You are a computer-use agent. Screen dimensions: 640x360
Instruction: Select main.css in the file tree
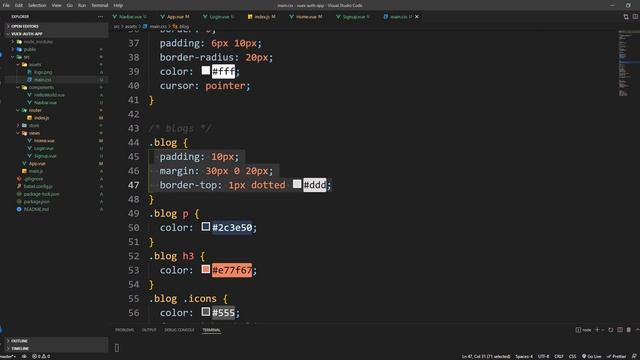click(x=42, y=80)
